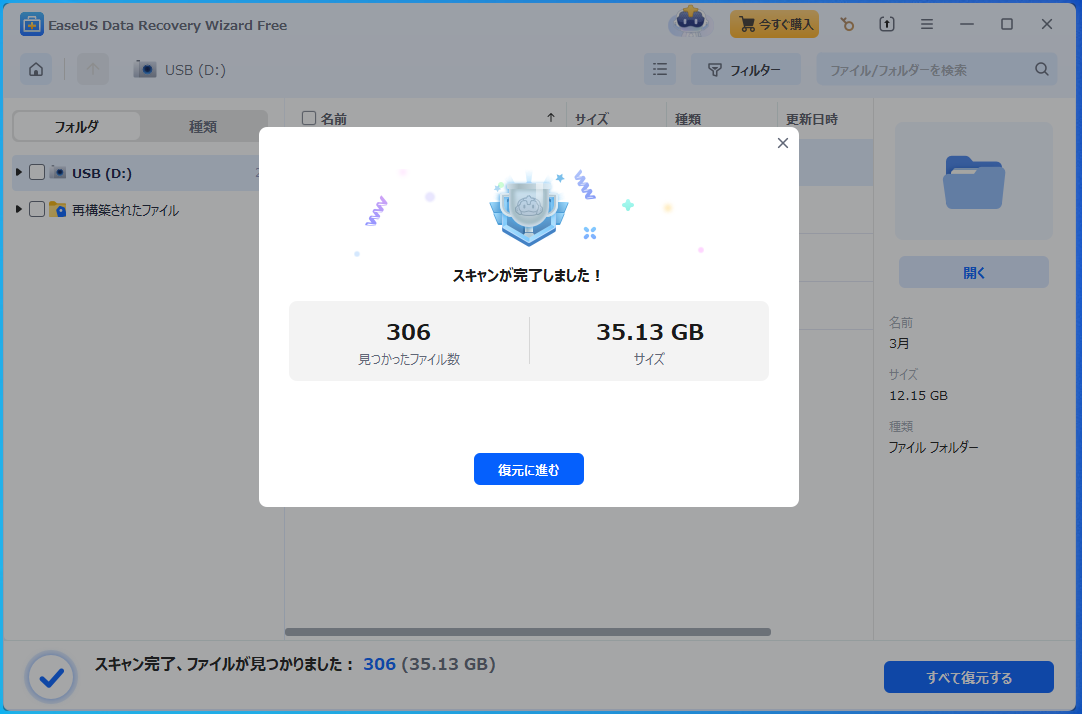Viewport: 1082px width, 714px height.
Task: Click the 再構築されたファイル folder icon
Action: point(57,209)
